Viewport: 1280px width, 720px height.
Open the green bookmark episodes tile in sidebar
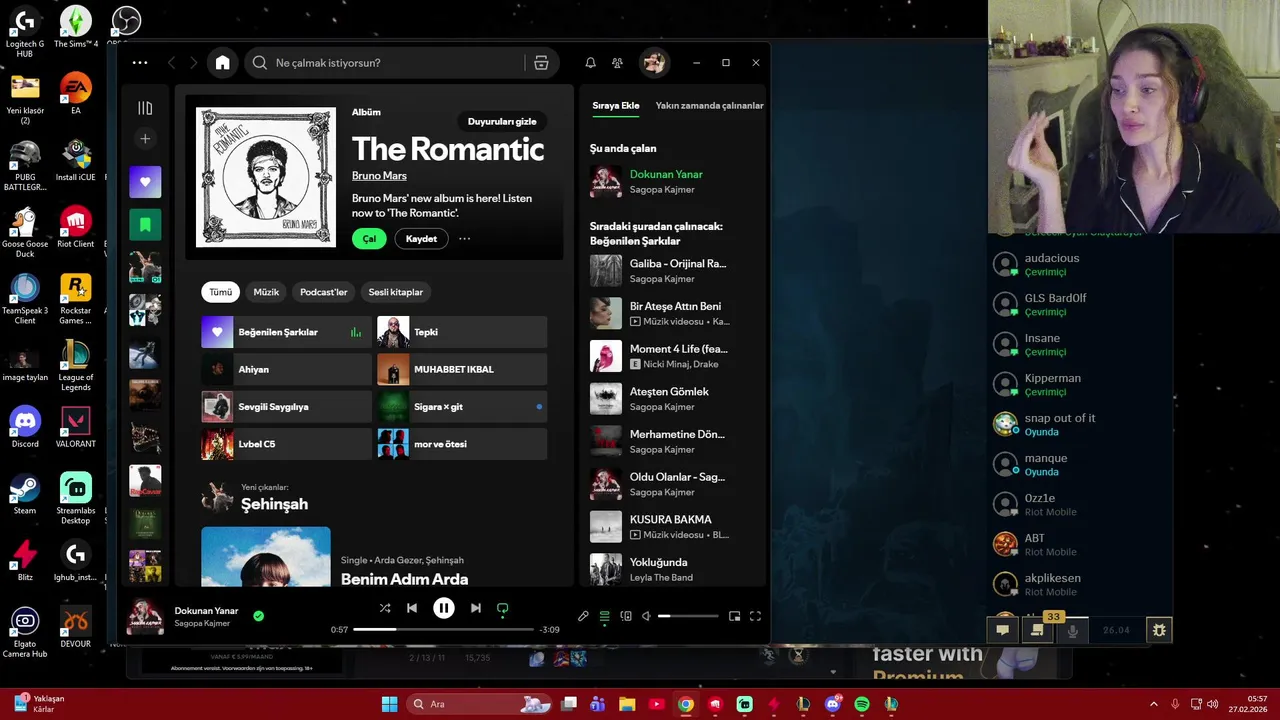pos(145,225)
